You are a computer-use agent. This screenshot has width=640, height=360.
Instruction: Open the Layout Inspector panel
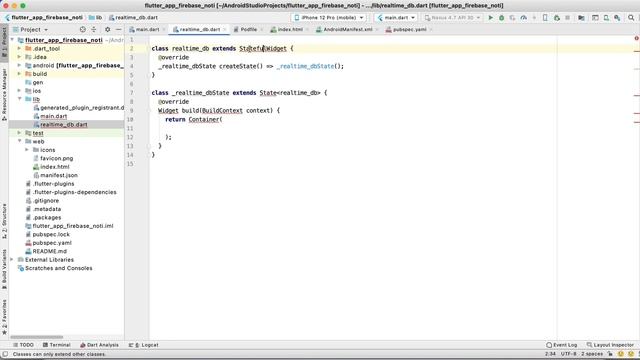click(610, 345)
